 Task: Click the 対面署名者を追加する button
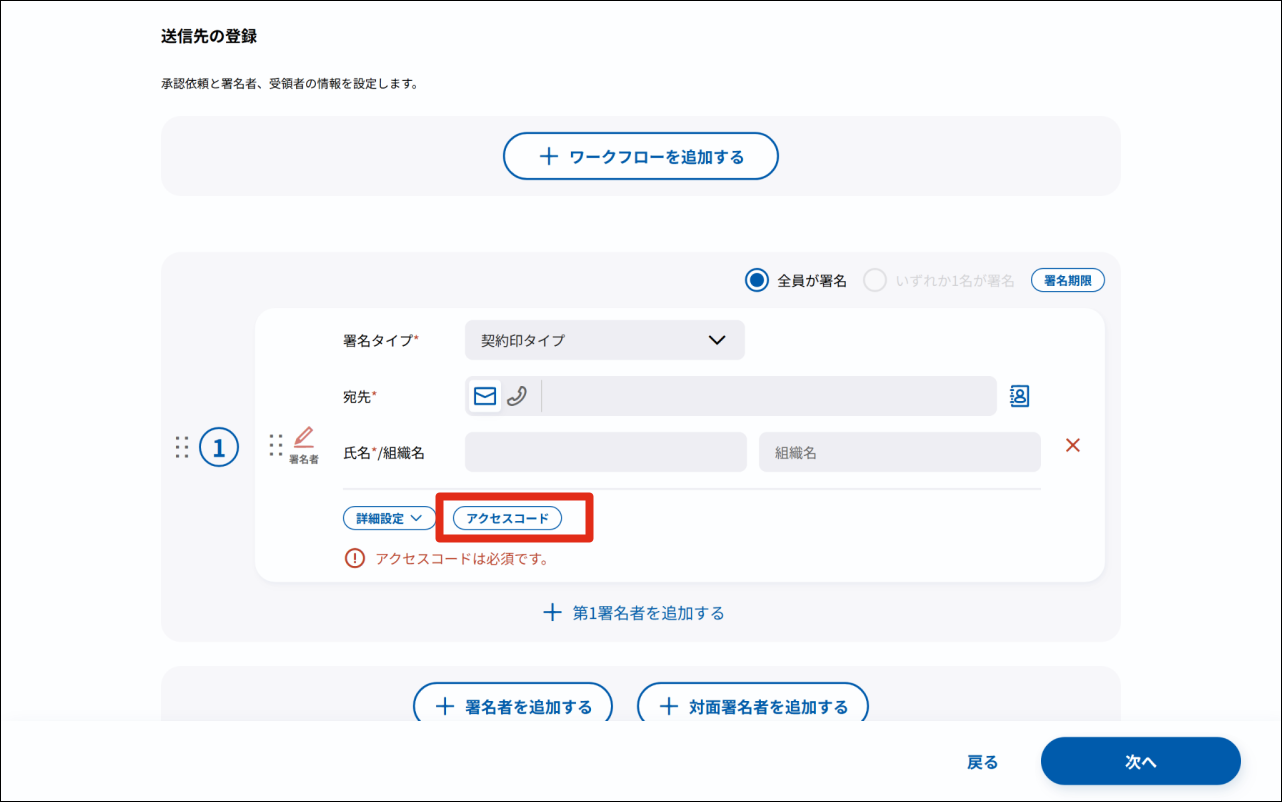[x=752, y=705]
